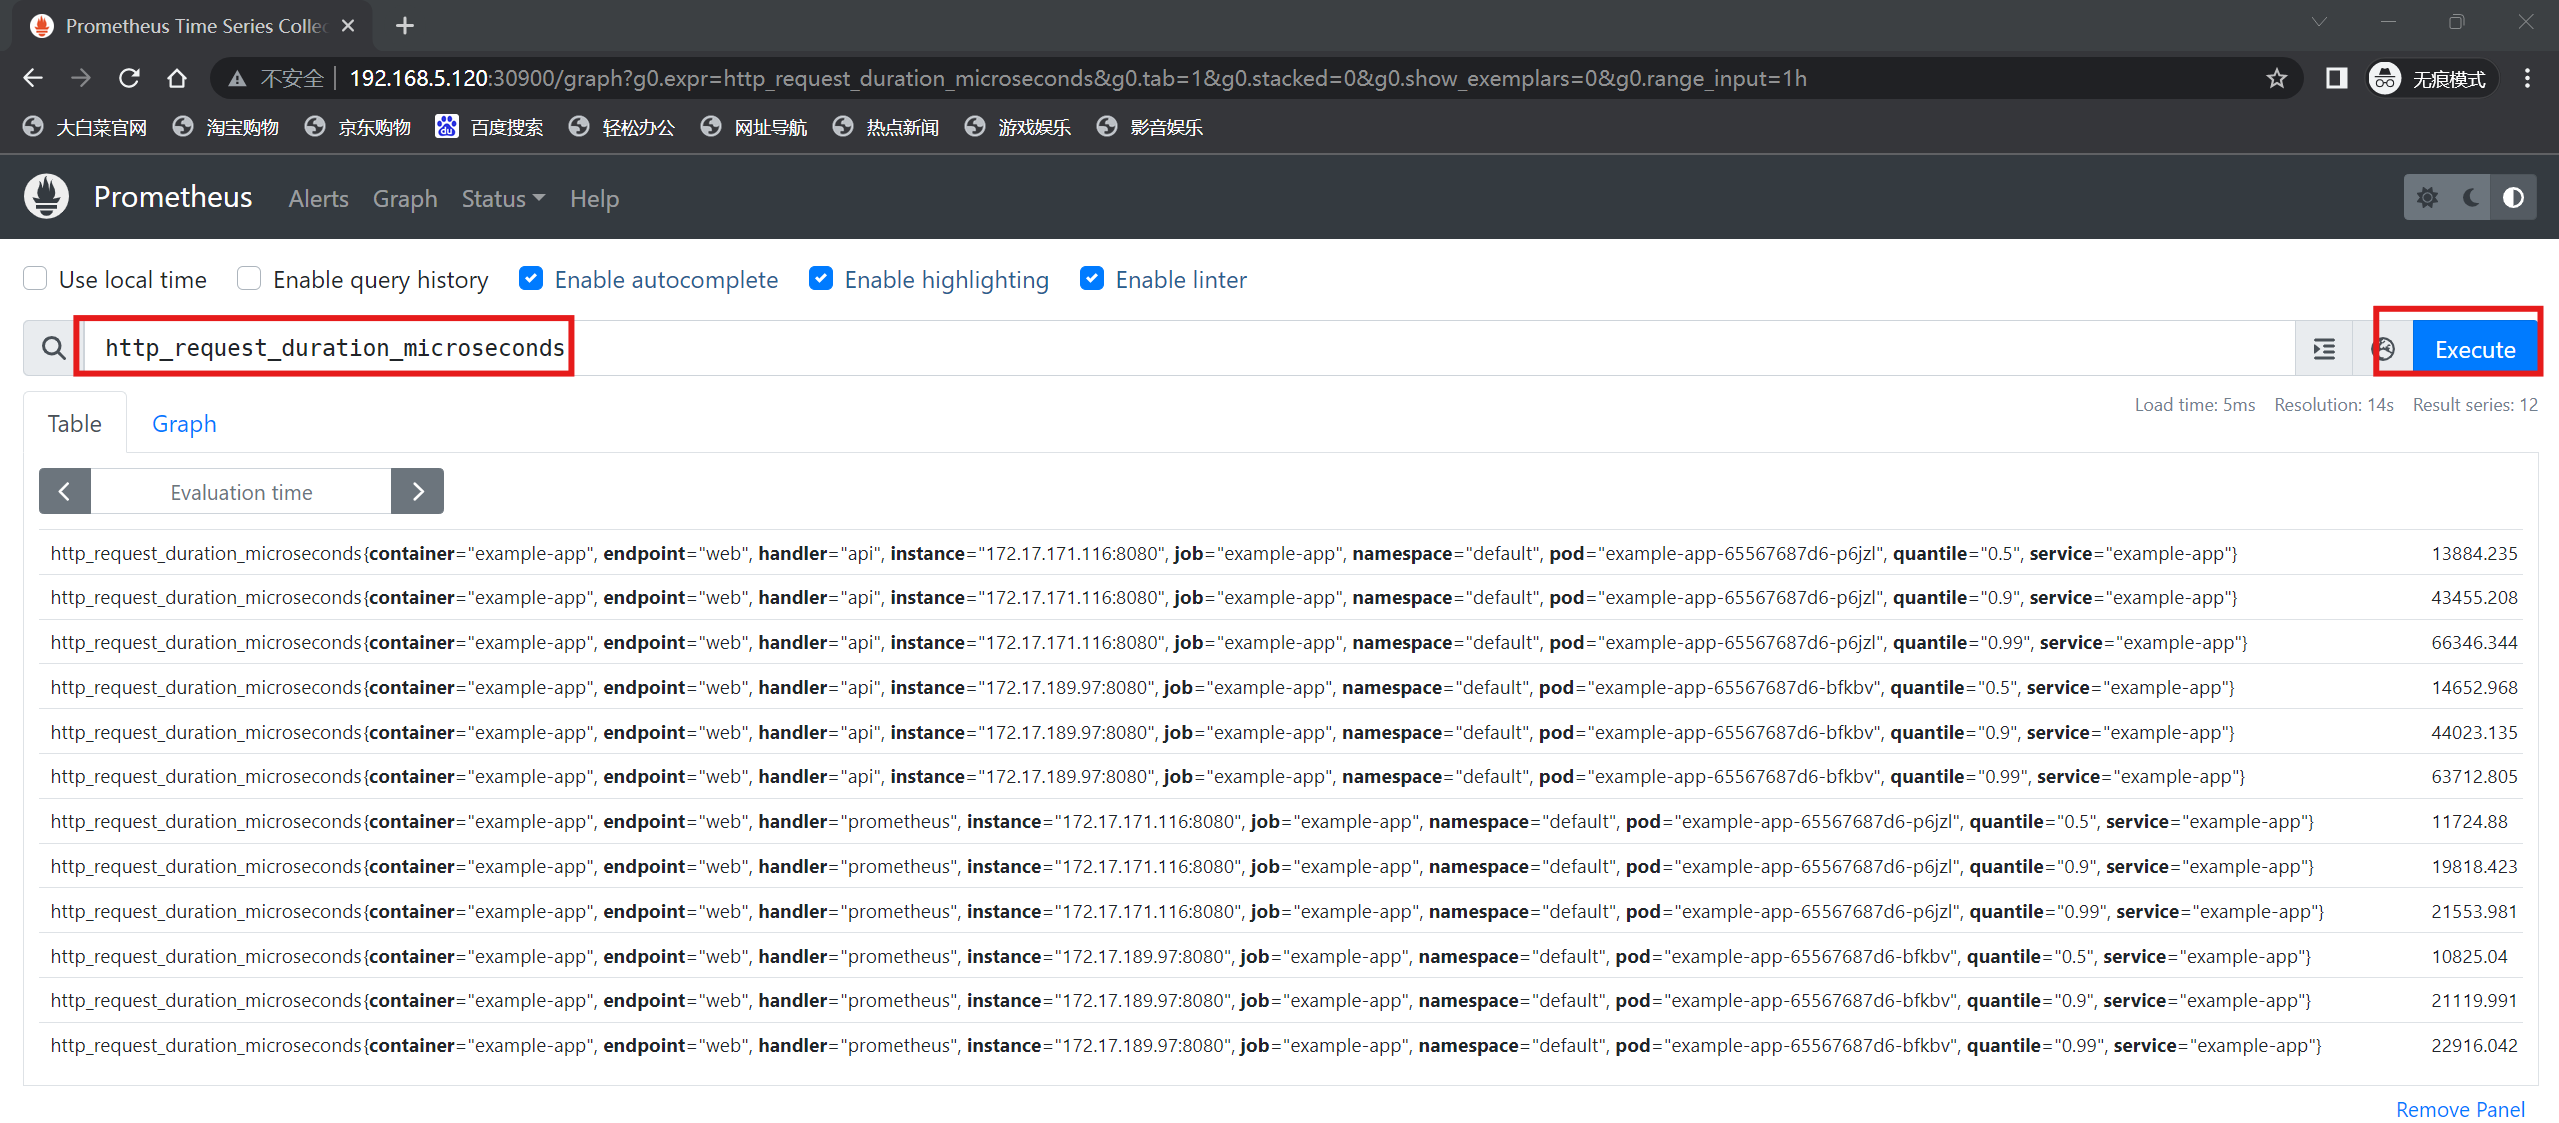The image size is (2559, 1123).
Task: Bookmark this page with the star icon
Action: point(2277,79)
